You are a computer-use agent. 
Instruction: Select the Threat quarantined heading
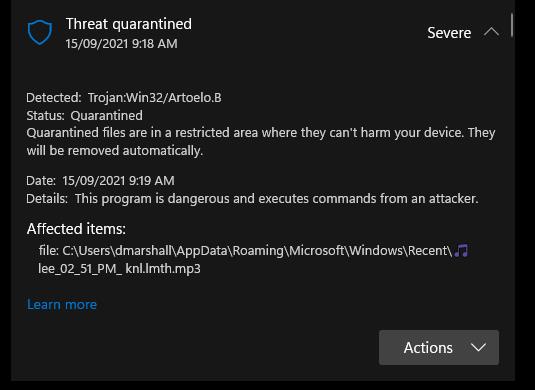click(x=129, y=24)
